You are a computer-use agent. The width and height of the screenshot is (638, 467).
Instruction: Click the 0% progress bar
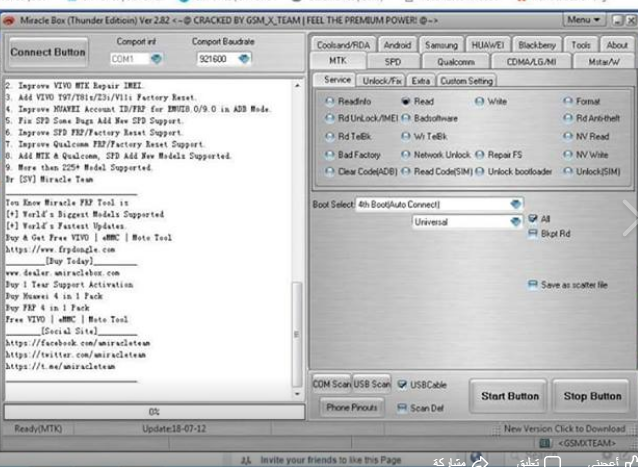click(x=154, y=412)
